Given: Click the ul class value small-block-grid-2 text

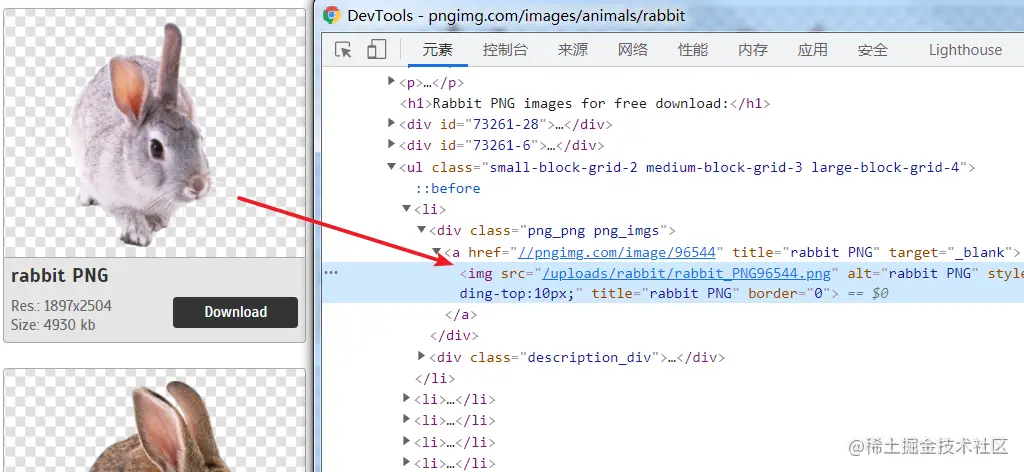Looking at the screenshot, I should (564, 167).
